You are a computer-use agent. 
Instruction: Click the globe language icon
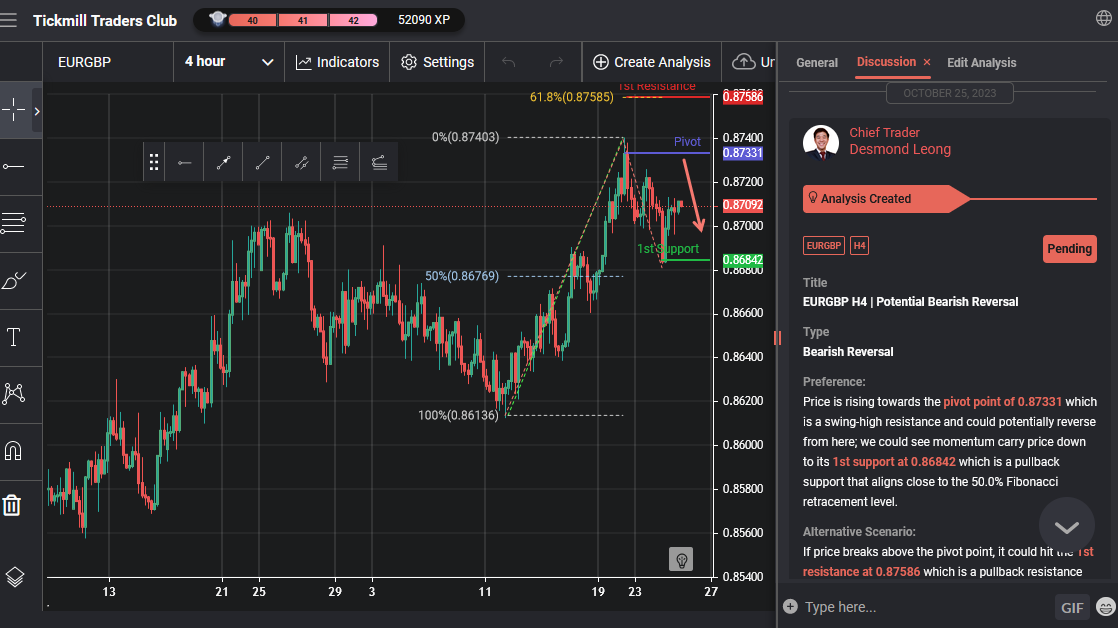coord(1103,18)
